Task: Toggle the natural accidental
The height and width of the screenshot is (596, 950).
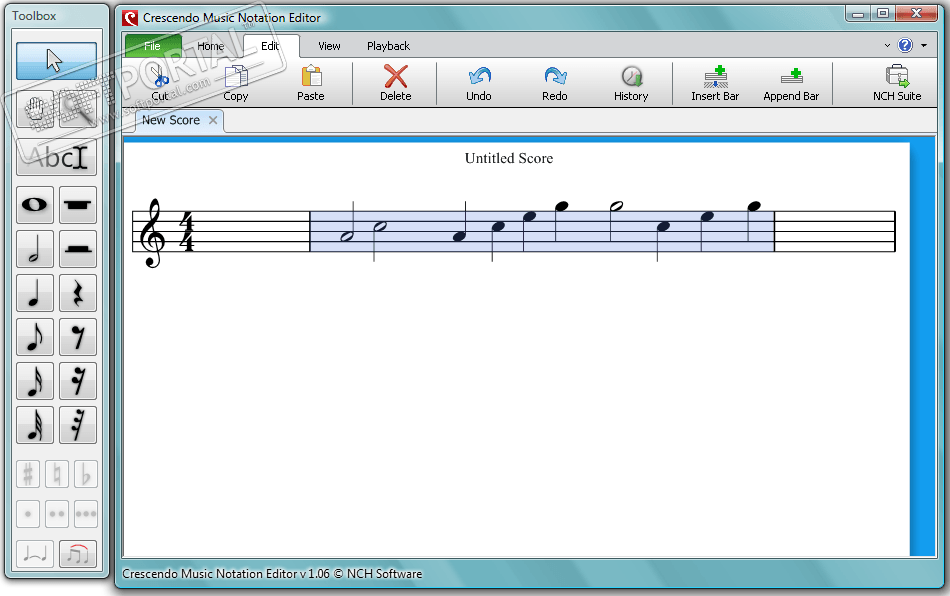Action: click(57, 474)
